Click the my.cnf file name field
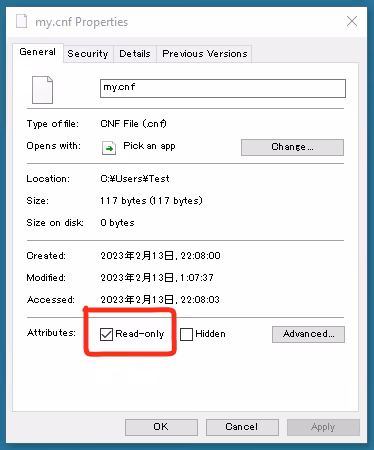This screenshot has height=450, width=374. (x=223, y=88)
